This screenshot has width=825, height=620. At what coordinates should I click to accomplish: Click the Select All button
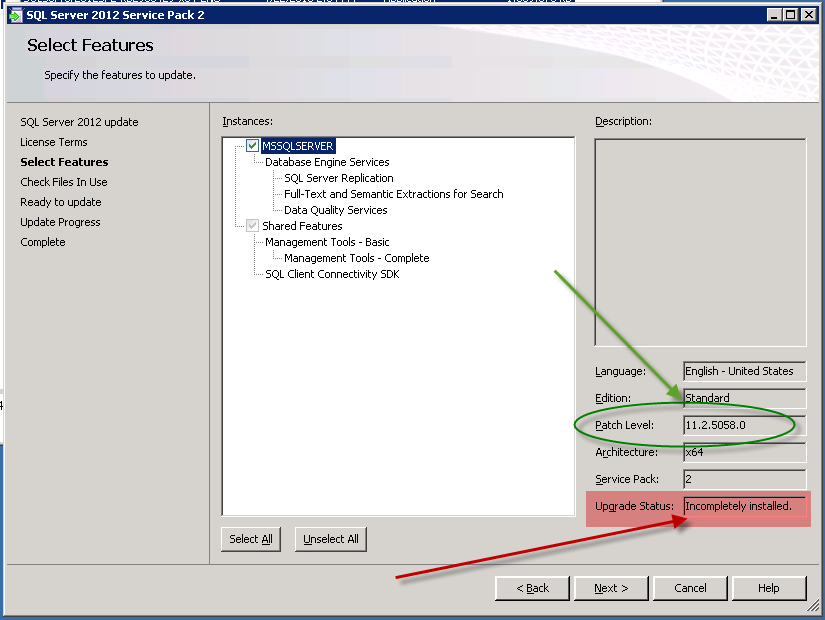click(251, 539)
